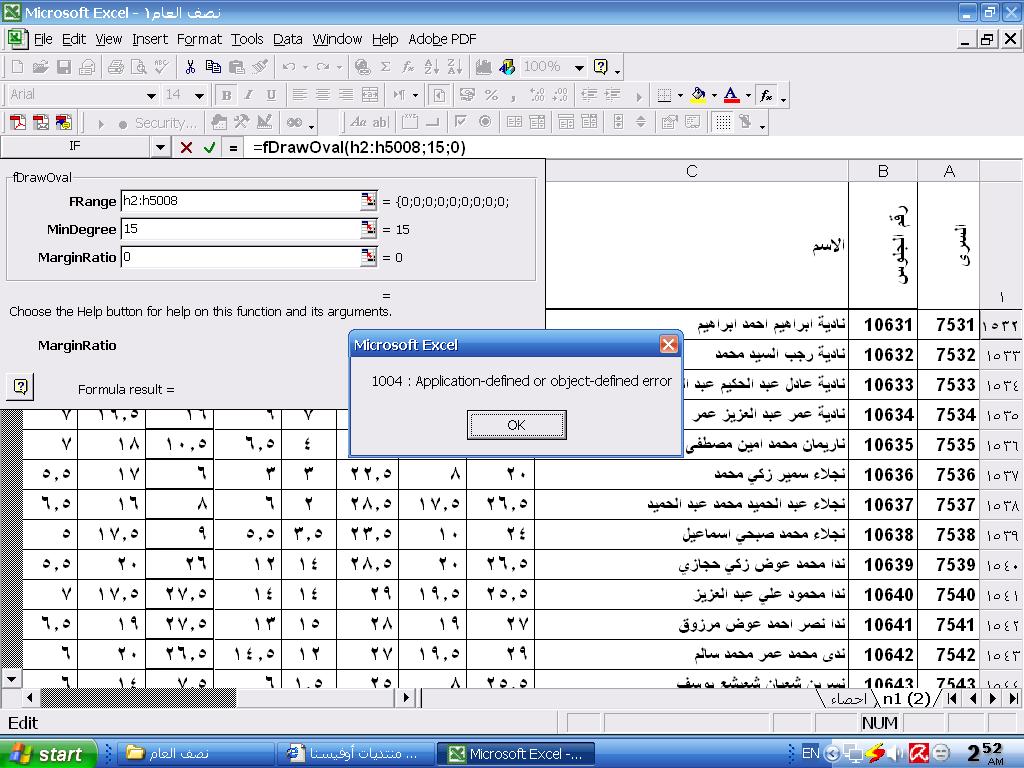Open the Edit menu

(74, 39)
